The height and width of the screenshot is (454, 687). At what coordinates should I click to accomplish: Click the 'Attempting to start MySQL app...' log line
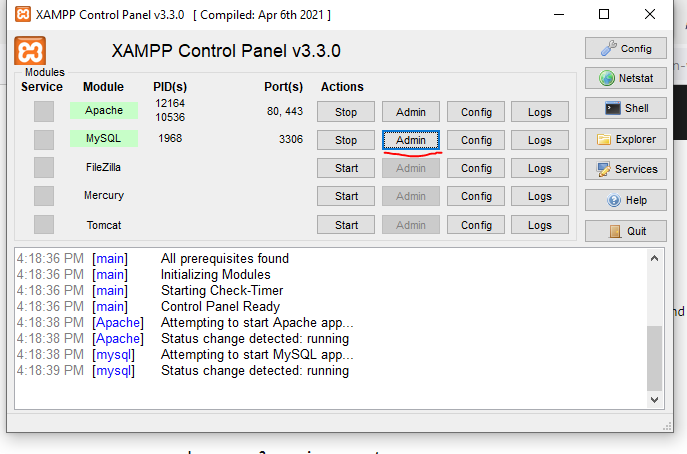click(257, 355)
